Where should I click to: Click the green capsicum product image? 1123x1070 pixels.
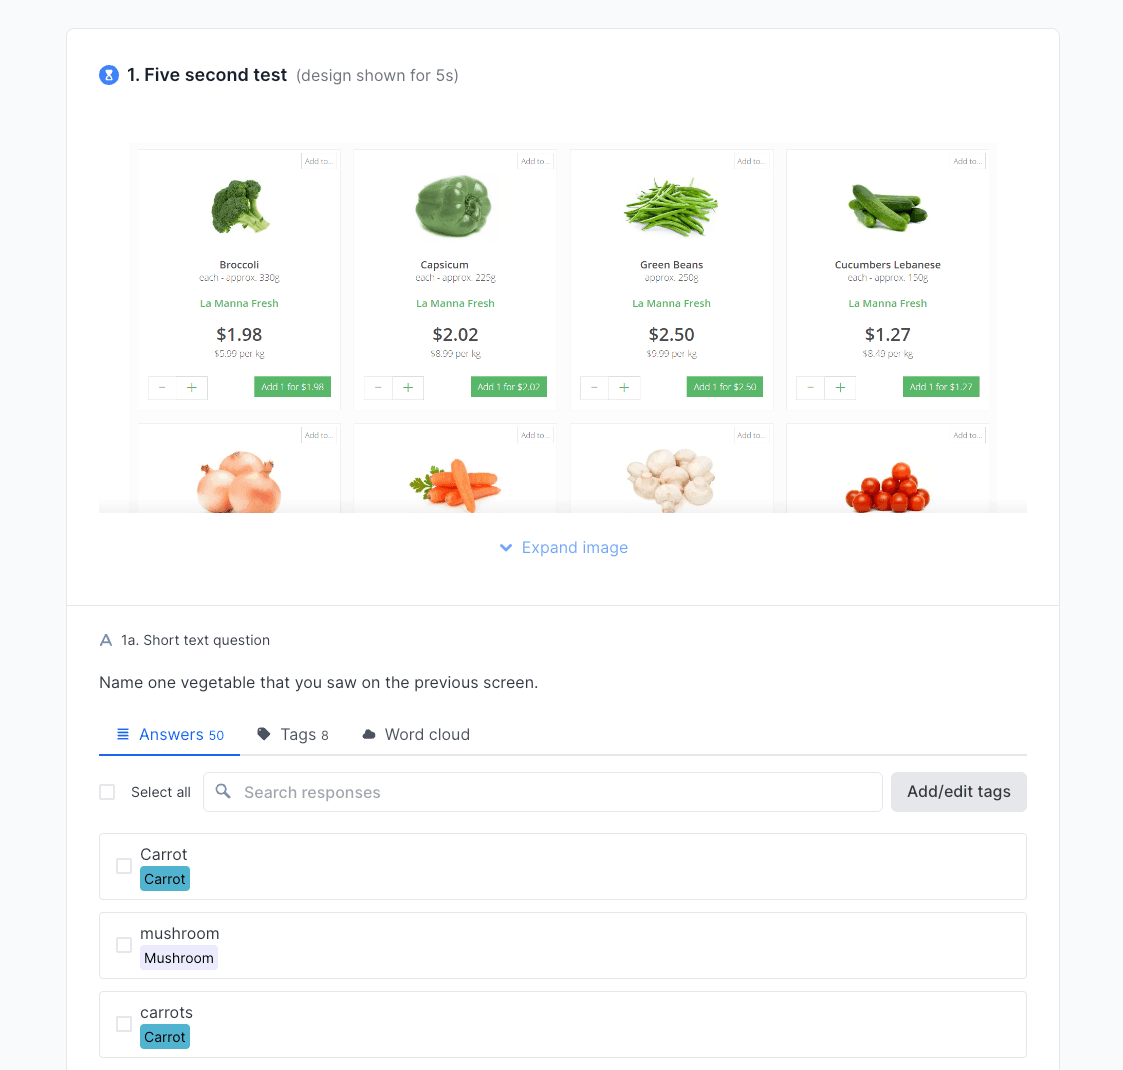pyautogui.click(x=455, y=207)
